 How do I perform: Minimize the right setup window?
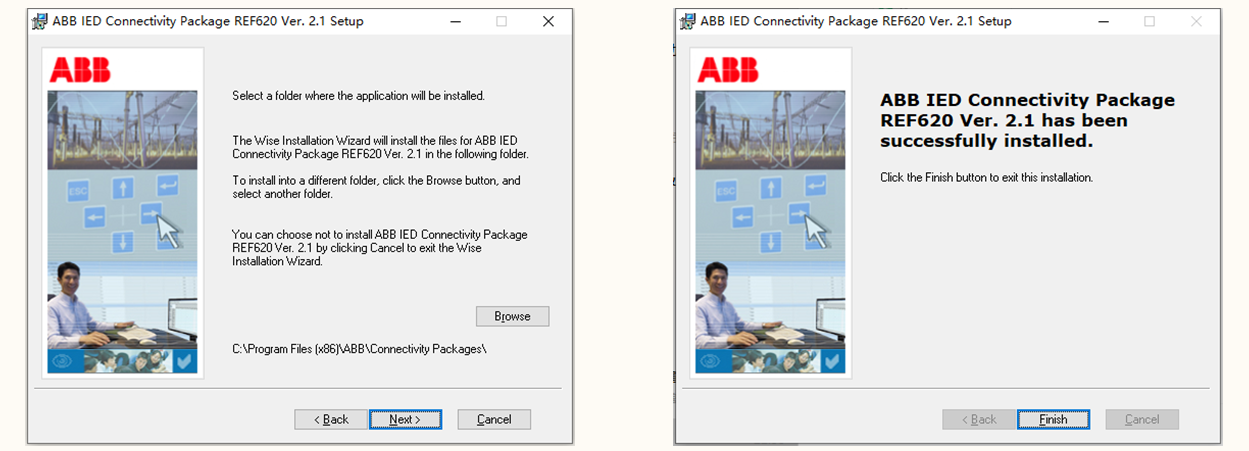click(1104, 21)
